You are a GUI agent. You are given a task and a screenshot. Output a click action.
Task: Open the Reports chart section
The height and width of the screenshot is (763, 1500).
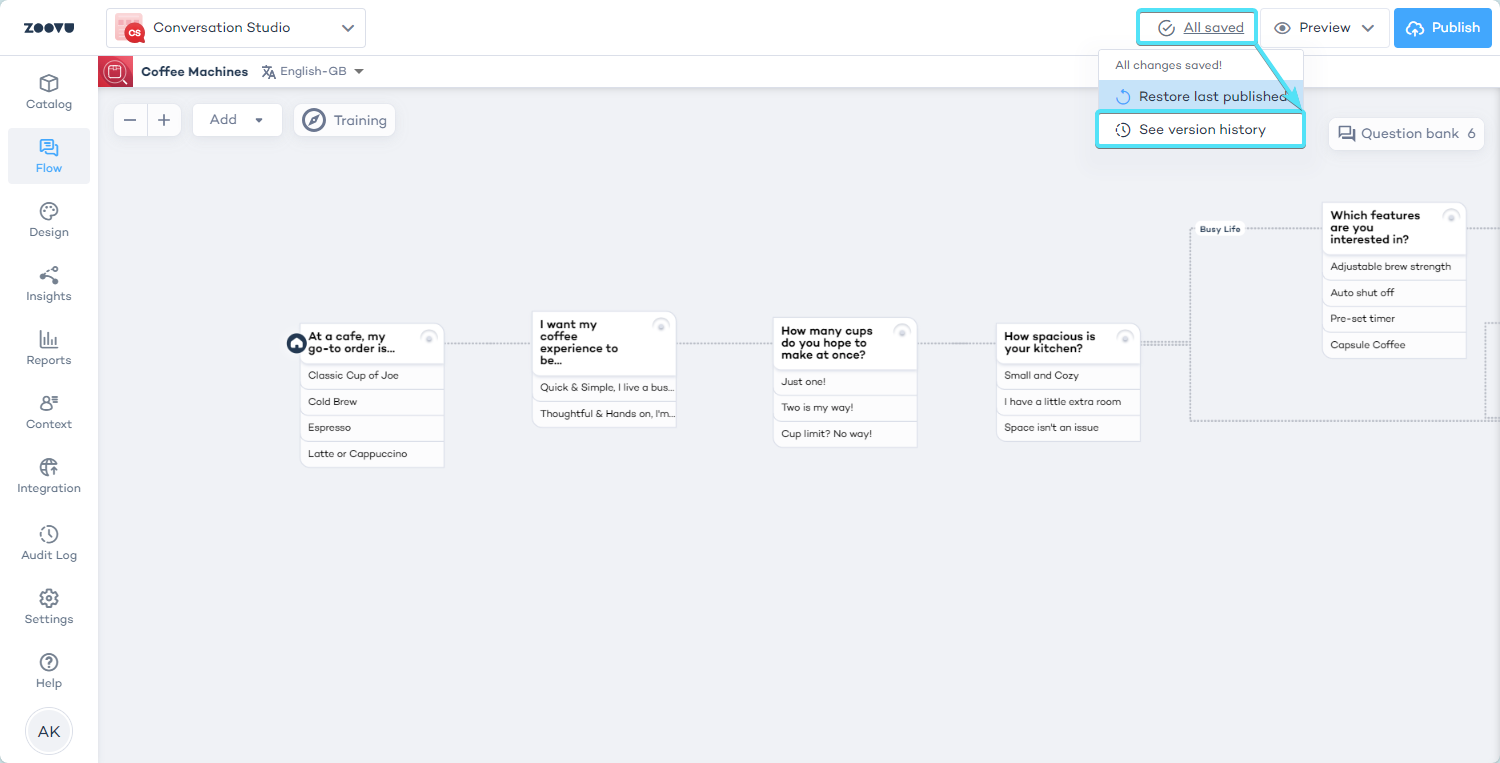coord(49,348)
